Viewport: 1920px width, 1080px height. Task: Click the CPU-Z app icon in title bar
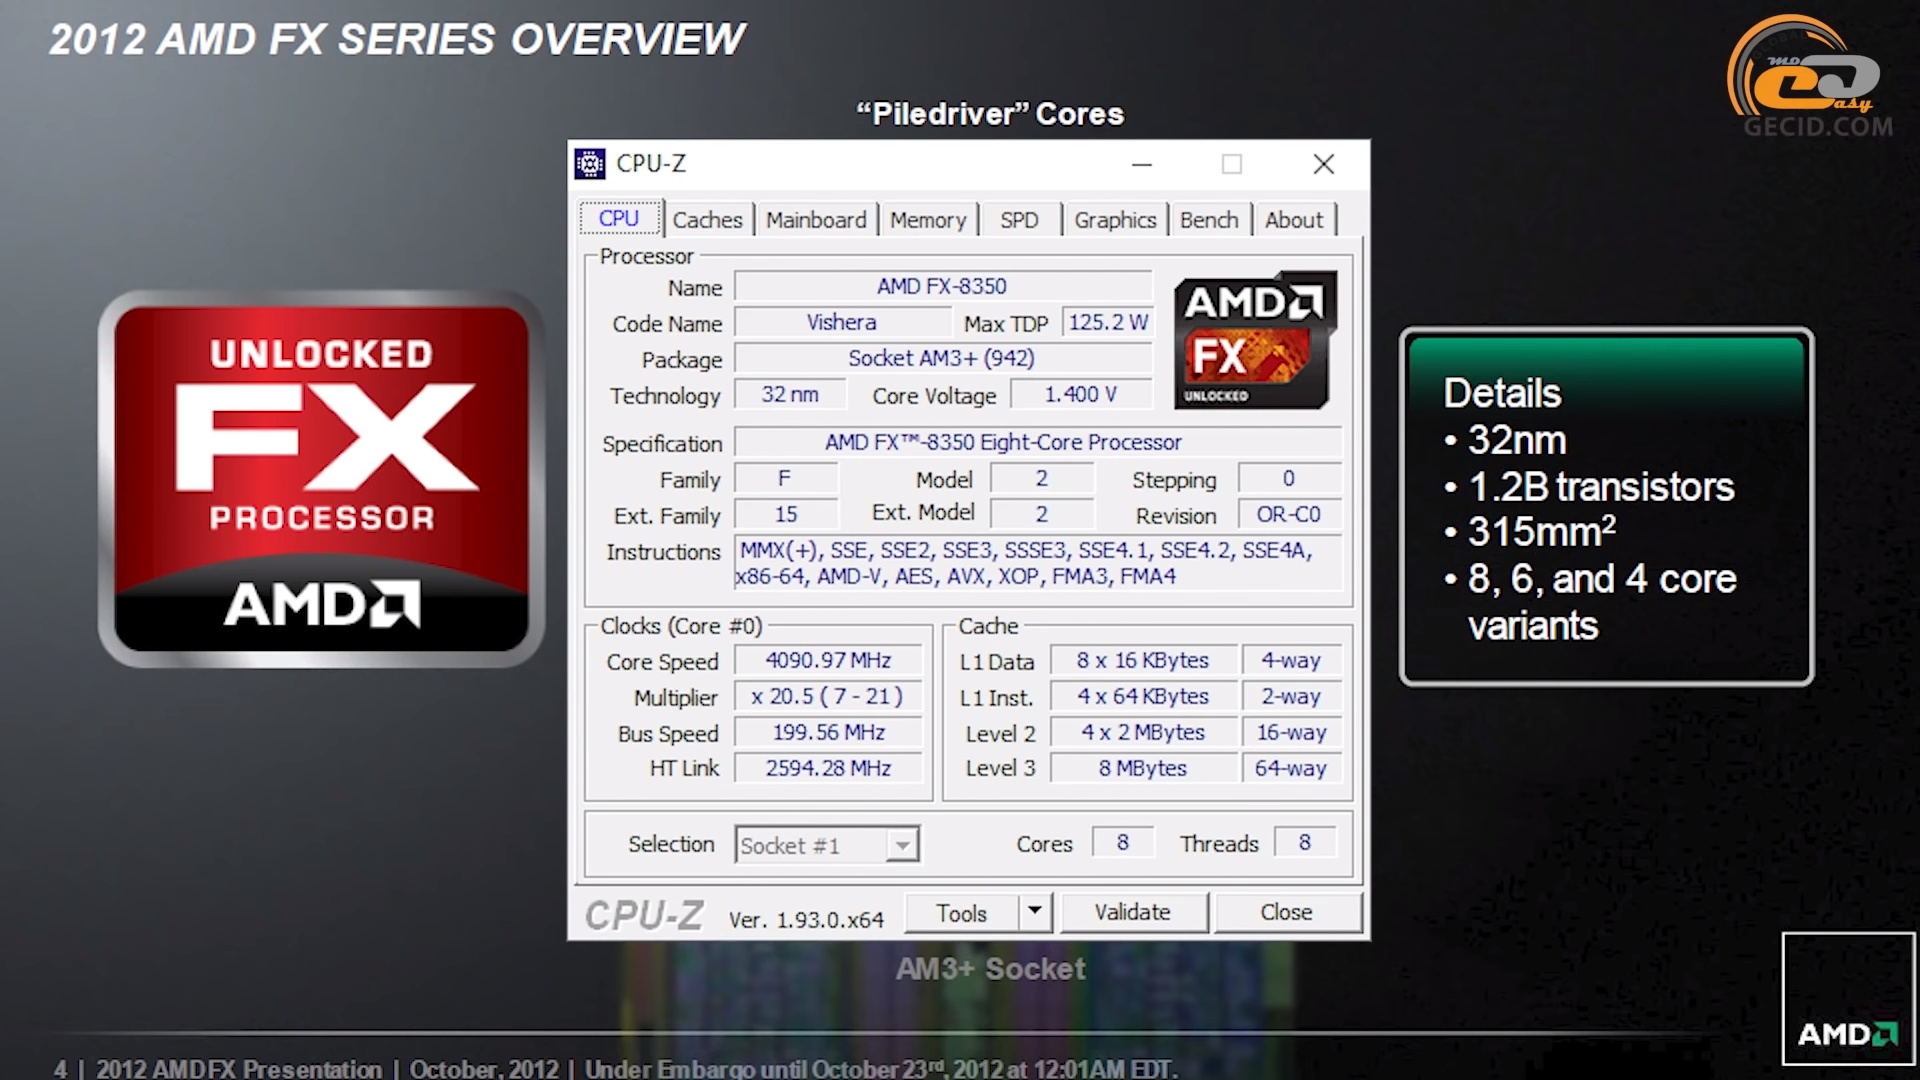(x=590, y=163)
